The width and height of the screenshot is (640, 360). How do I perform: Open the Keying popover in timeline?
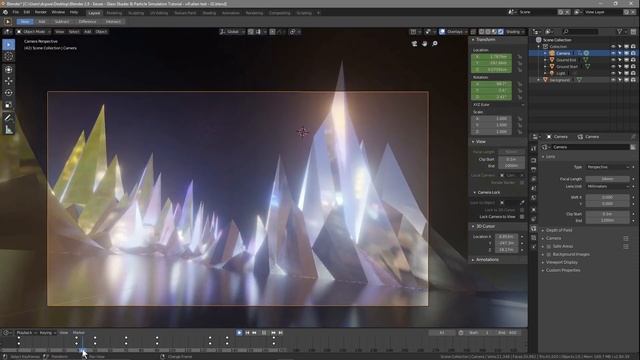[47, 333]
